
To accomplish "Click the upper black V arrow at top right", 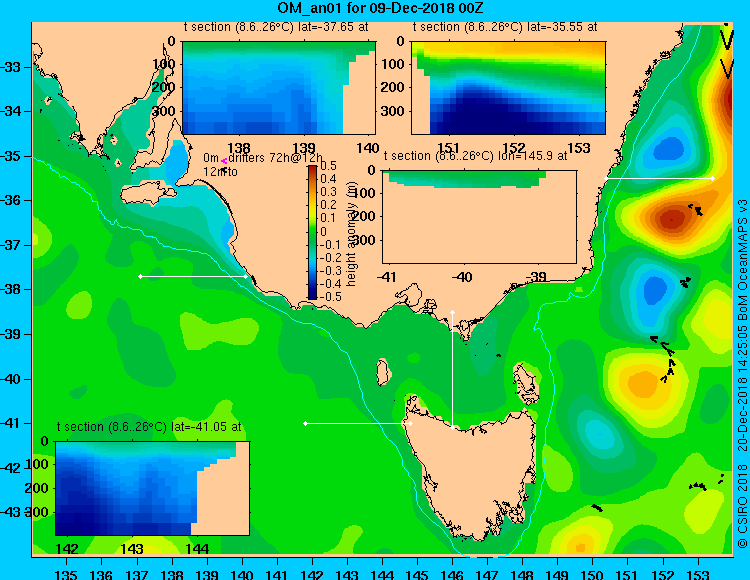I will point(727,39).
